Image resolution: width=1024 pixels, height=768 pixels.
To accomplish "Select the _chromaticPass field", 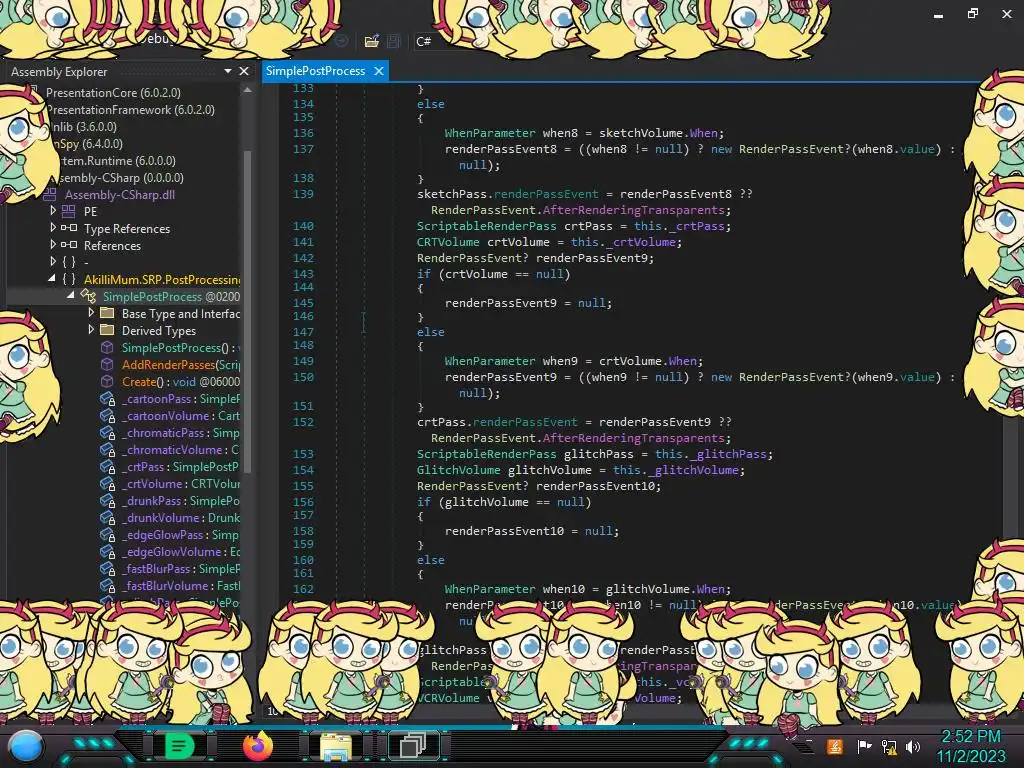I will (181, 432).
